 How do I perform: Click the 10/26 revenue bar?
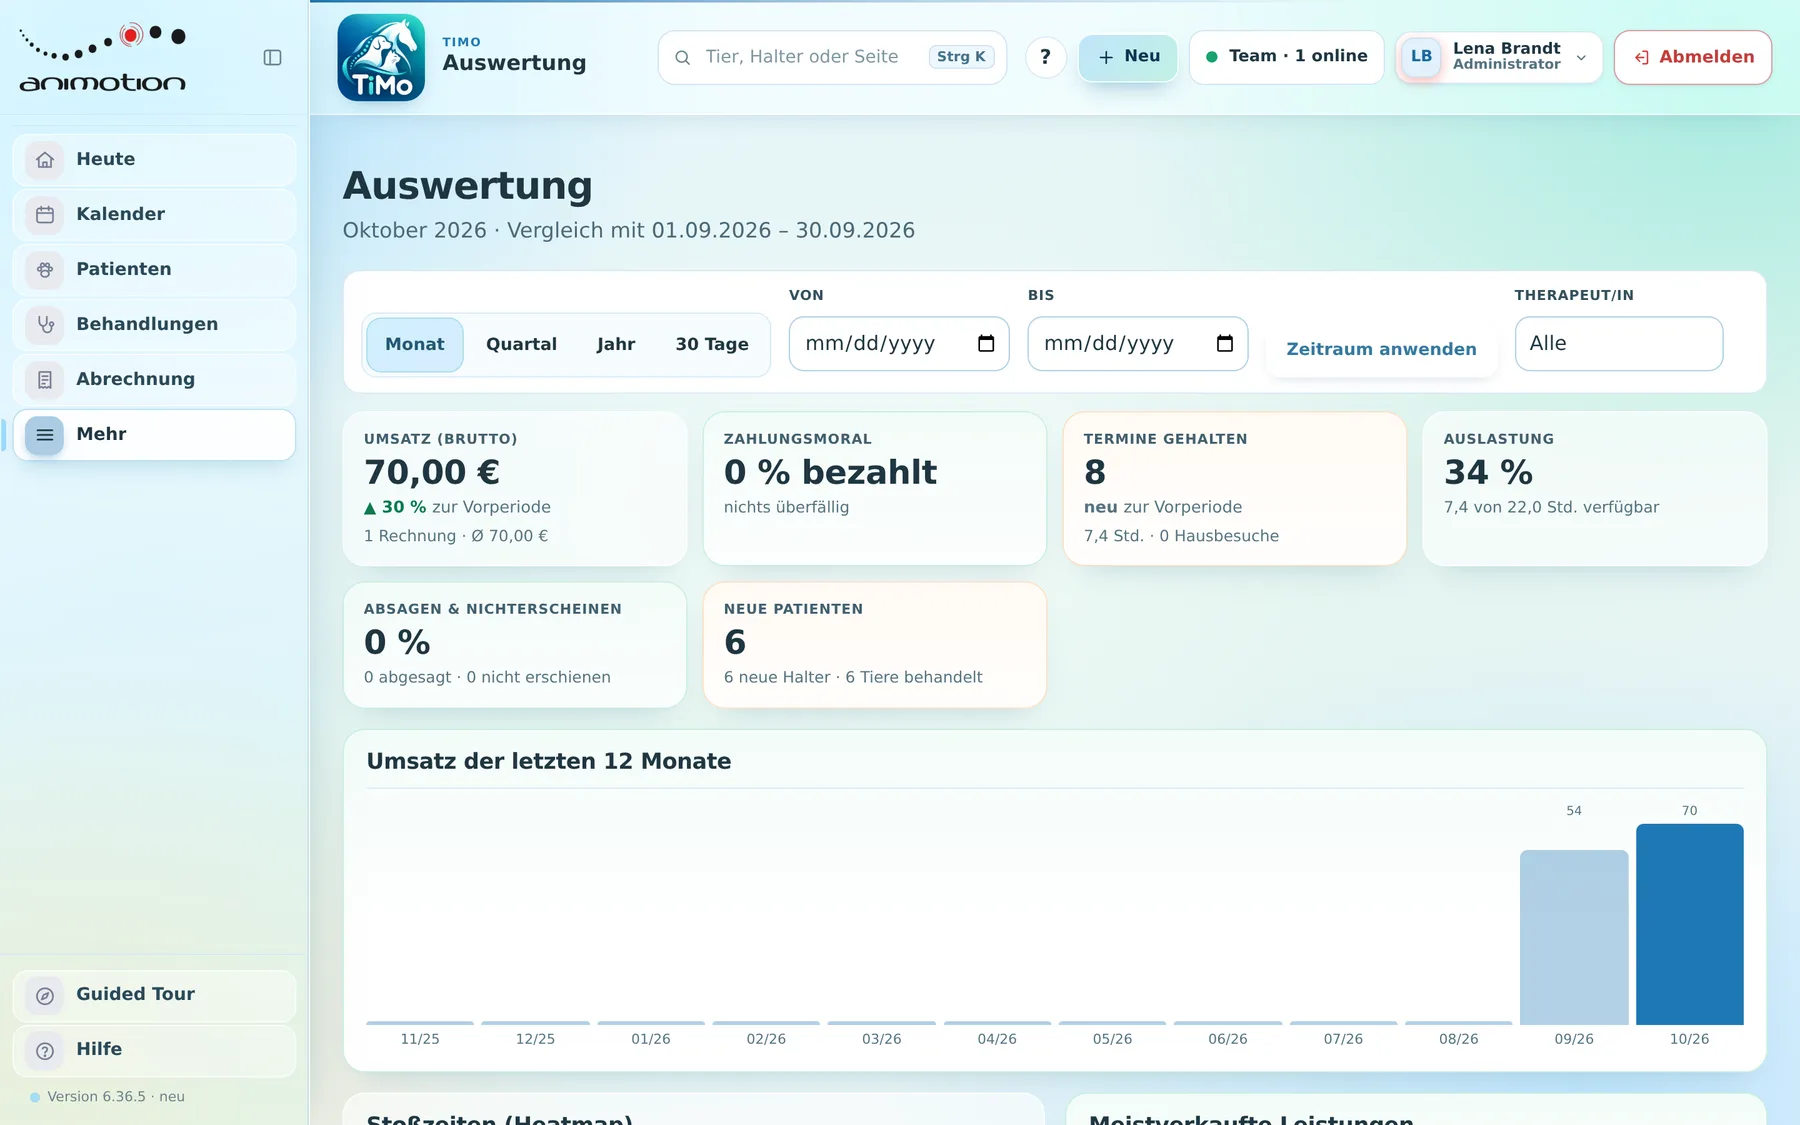click(1690, 924)
